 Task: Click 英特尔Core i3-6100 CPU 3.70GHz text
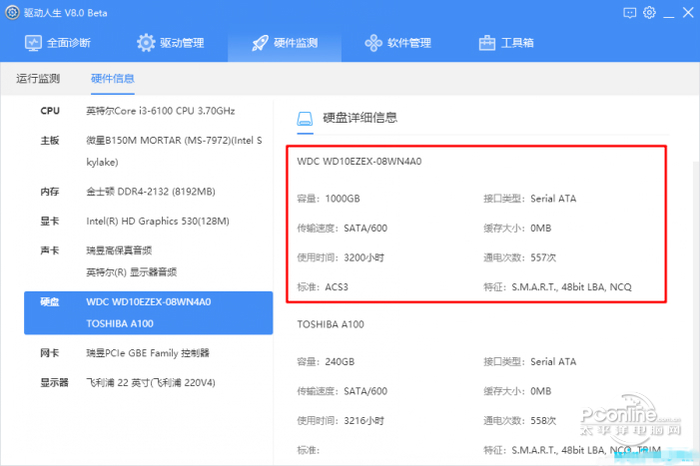coord(161,111)
